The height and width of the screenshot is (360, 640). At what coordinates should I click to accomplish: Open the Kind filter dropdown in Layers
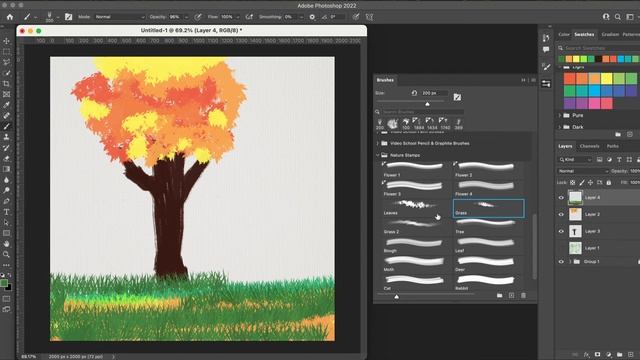575,160
